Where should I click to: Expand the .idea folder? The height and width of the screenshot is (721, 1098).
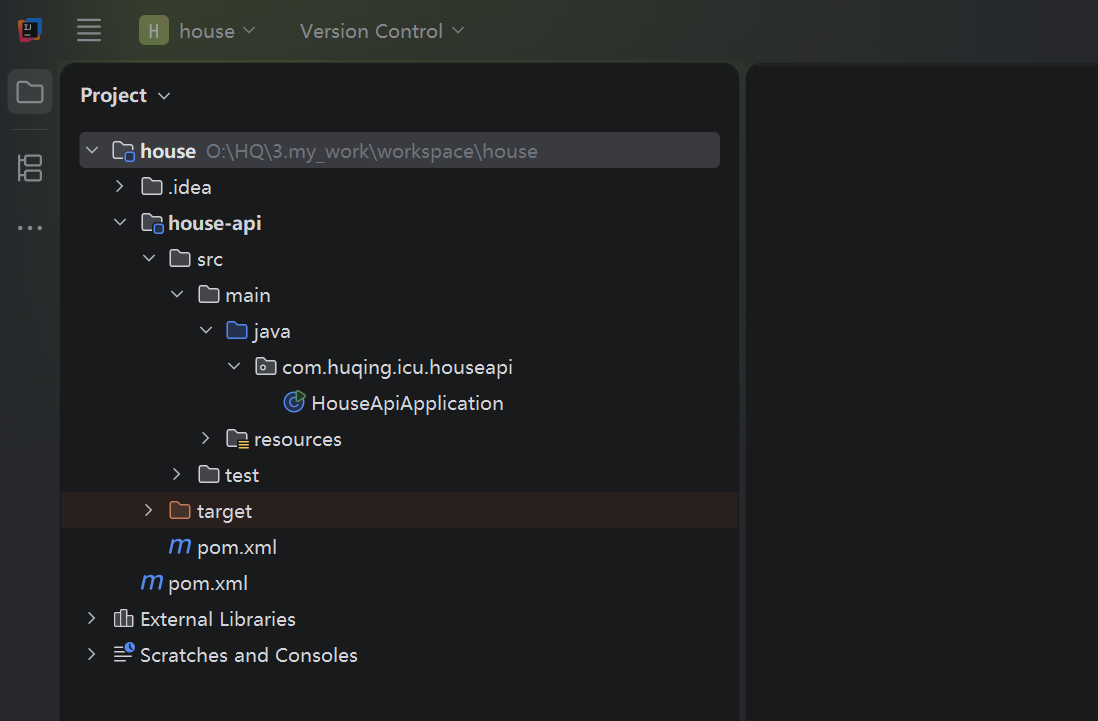point(120,187)
